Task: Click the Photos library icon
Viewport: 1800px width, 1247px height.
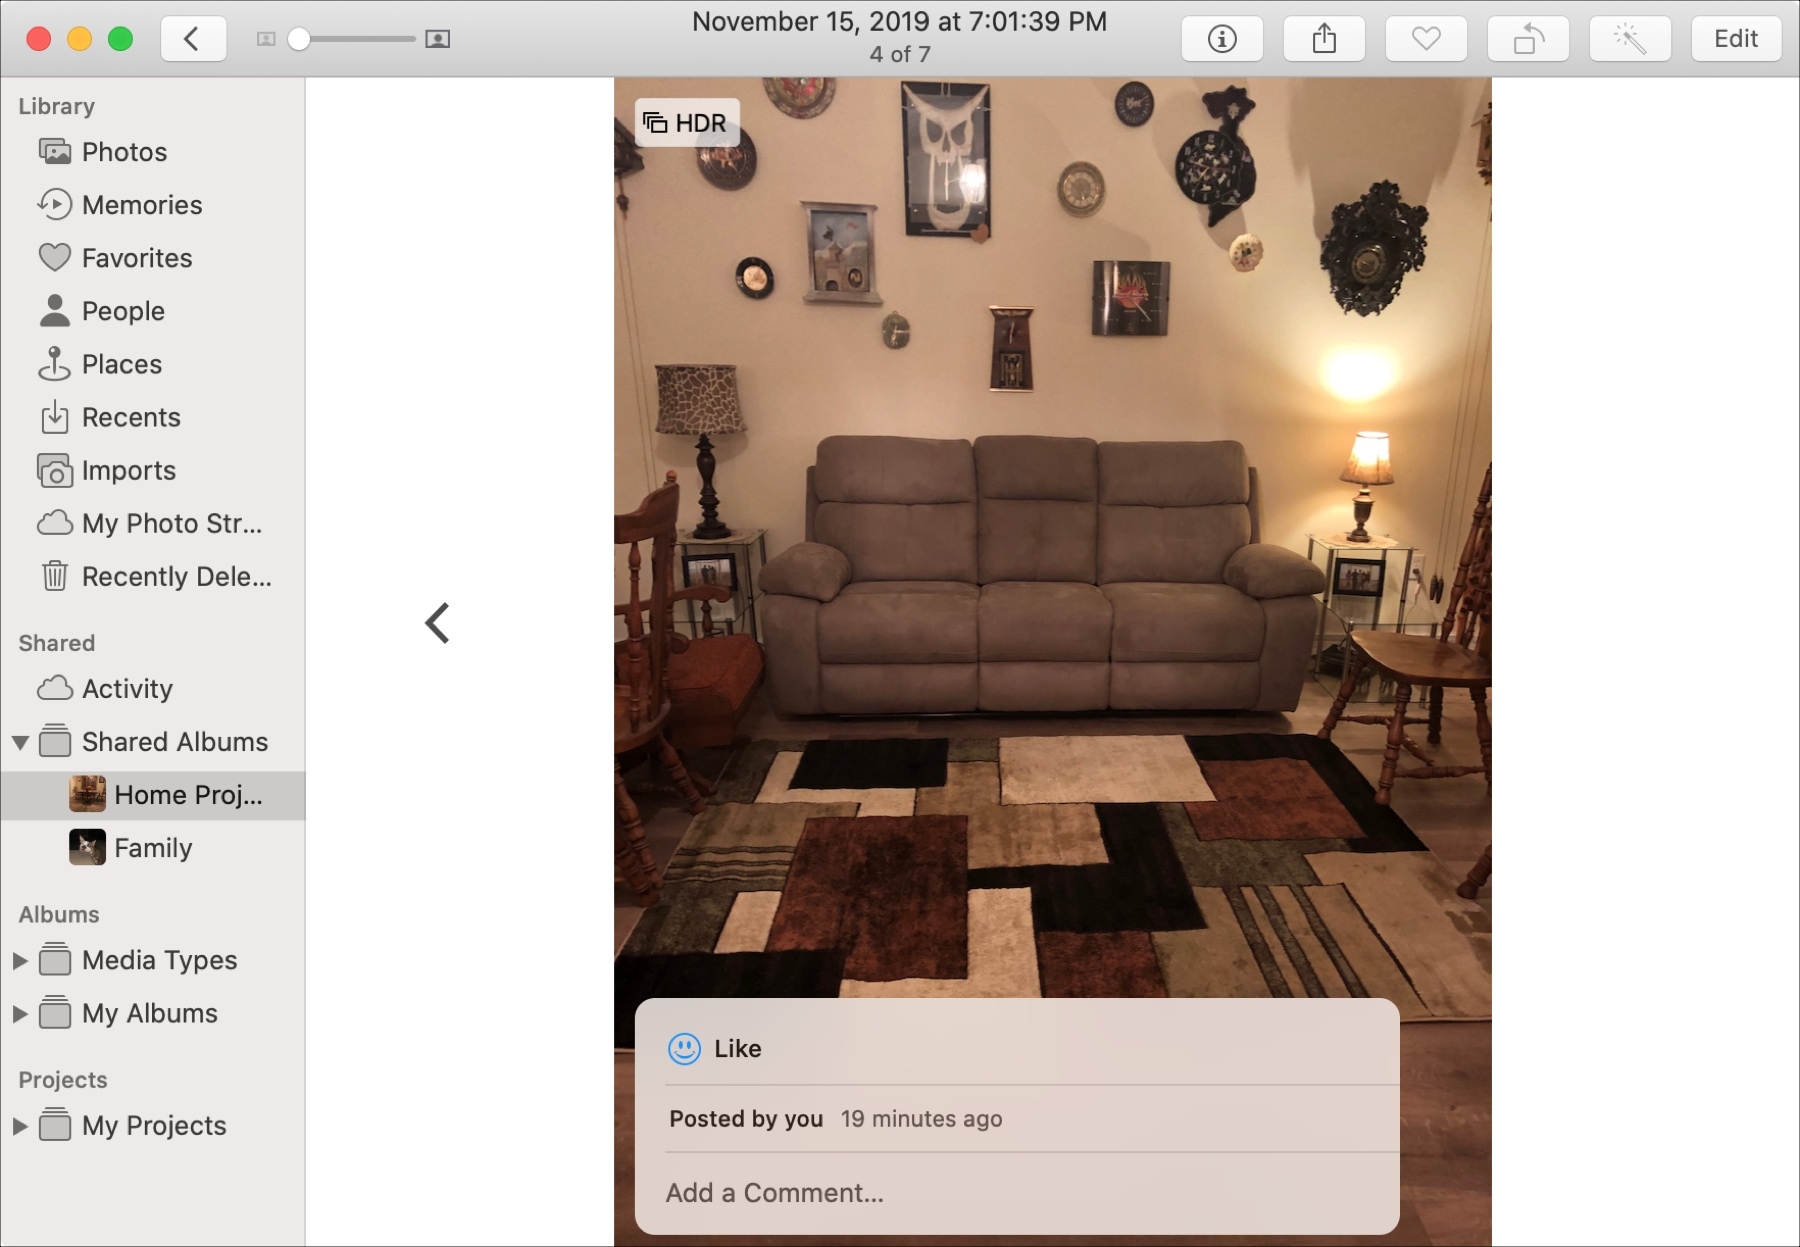Action: [55, 152]
